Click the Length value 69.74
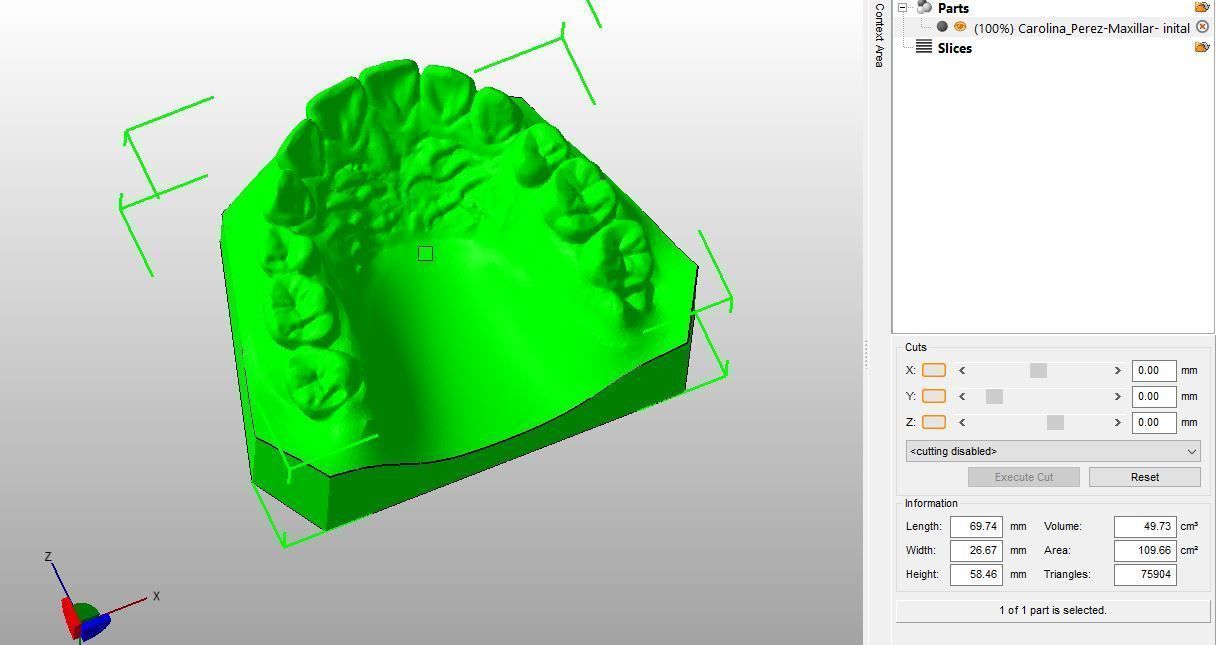The image size is (1216, 645). 976,526
